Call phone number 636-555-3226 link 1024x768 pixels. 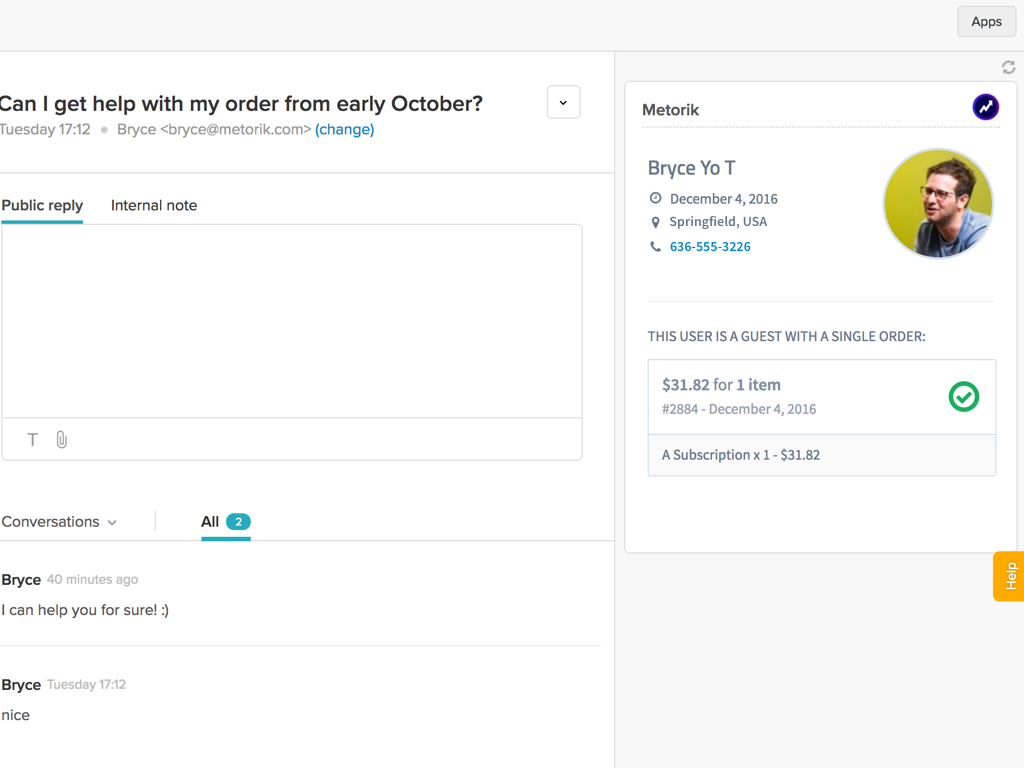pos(710,247)
